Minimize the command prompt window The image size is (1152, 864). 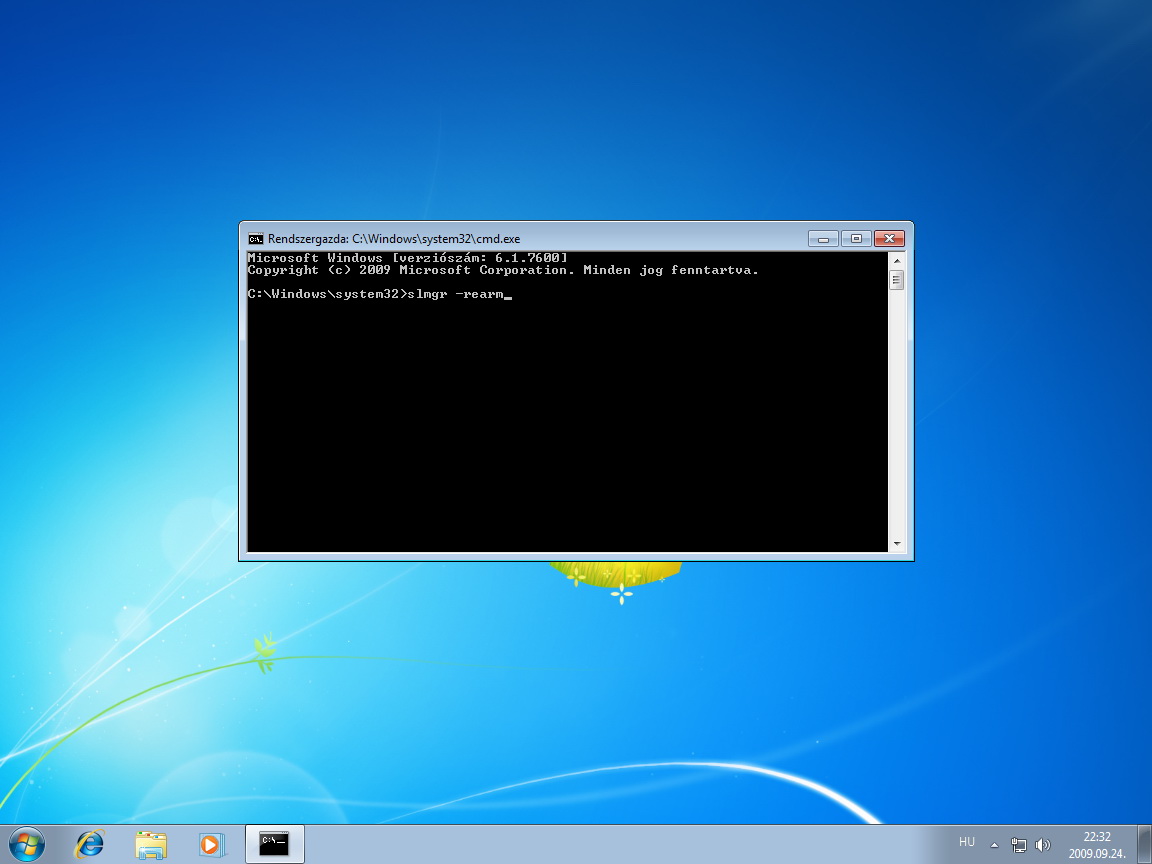(823, 239)
